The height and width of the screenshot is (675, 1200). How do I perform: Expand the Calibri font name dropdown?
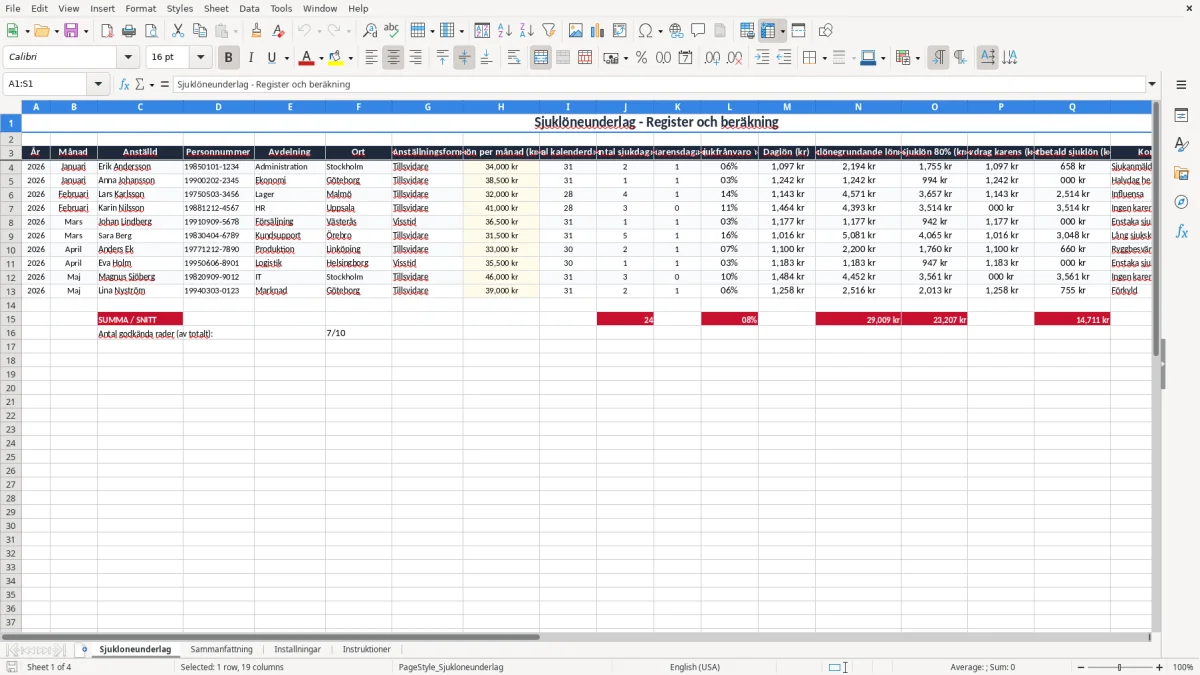tap(127, 58)
